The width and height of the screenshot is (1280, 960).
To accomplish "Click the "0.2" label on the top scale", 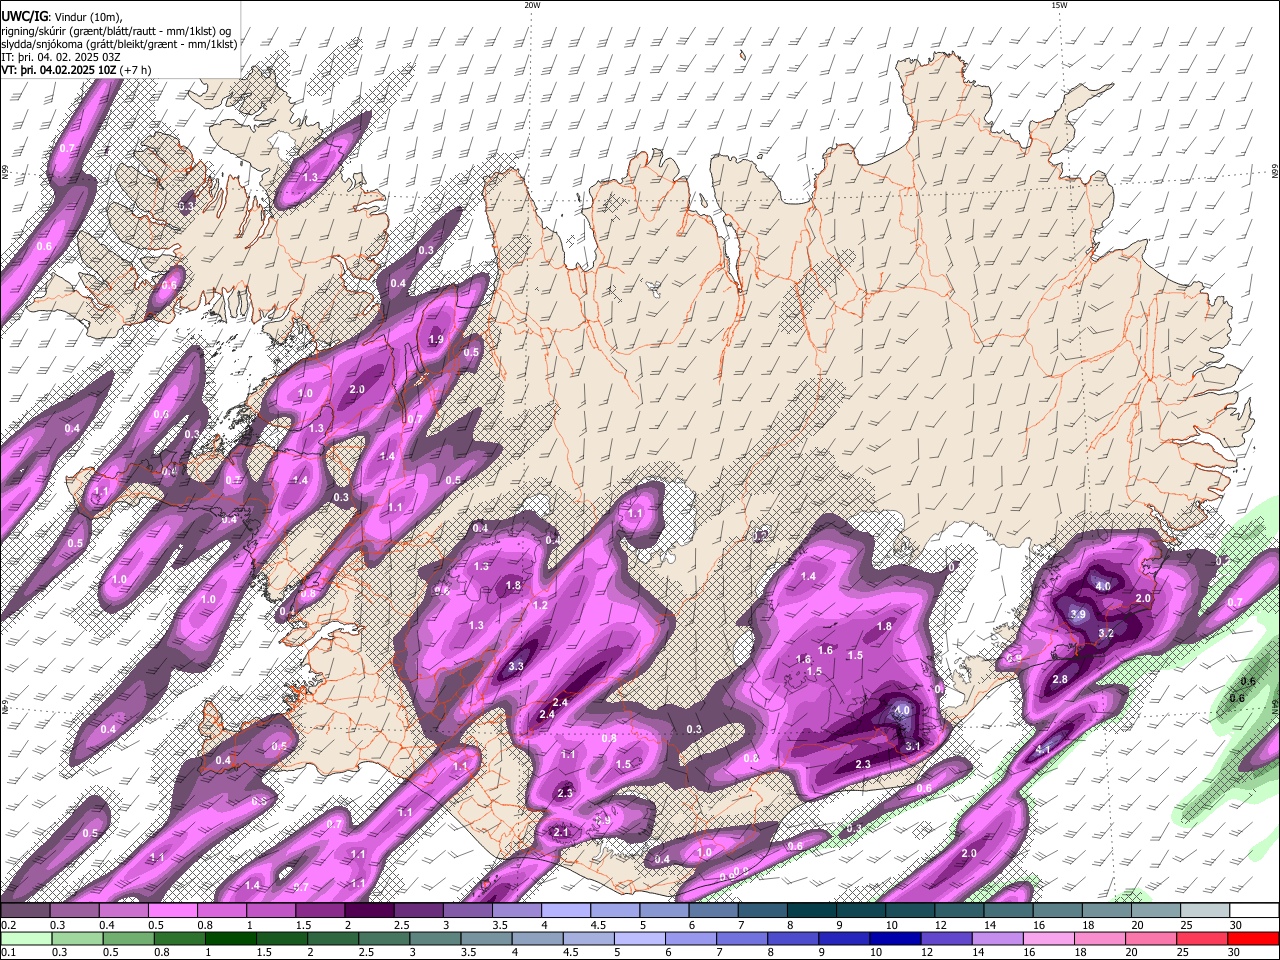I will [8, 924].
